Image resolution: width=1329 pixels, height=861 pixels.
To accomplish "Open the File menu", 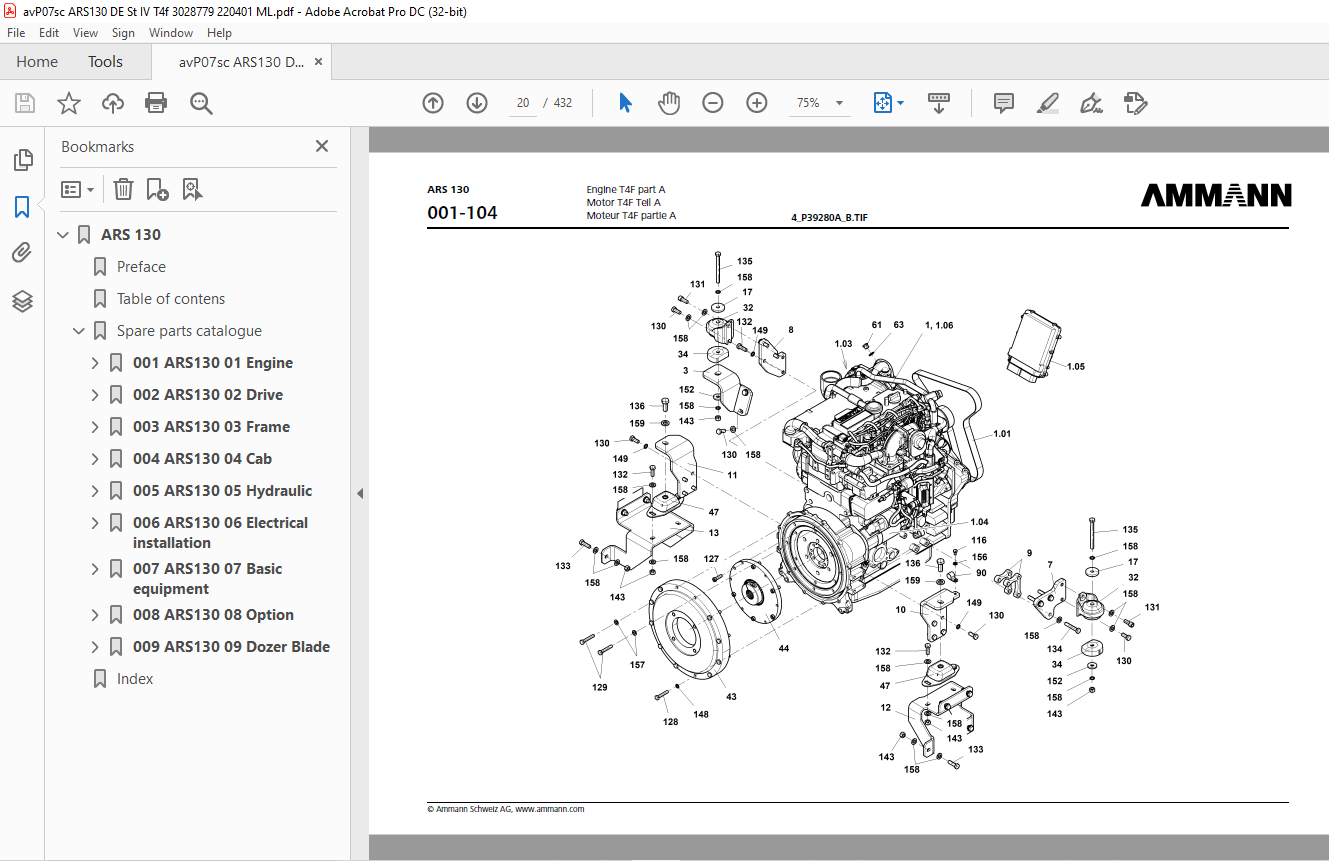I will 16,33.
